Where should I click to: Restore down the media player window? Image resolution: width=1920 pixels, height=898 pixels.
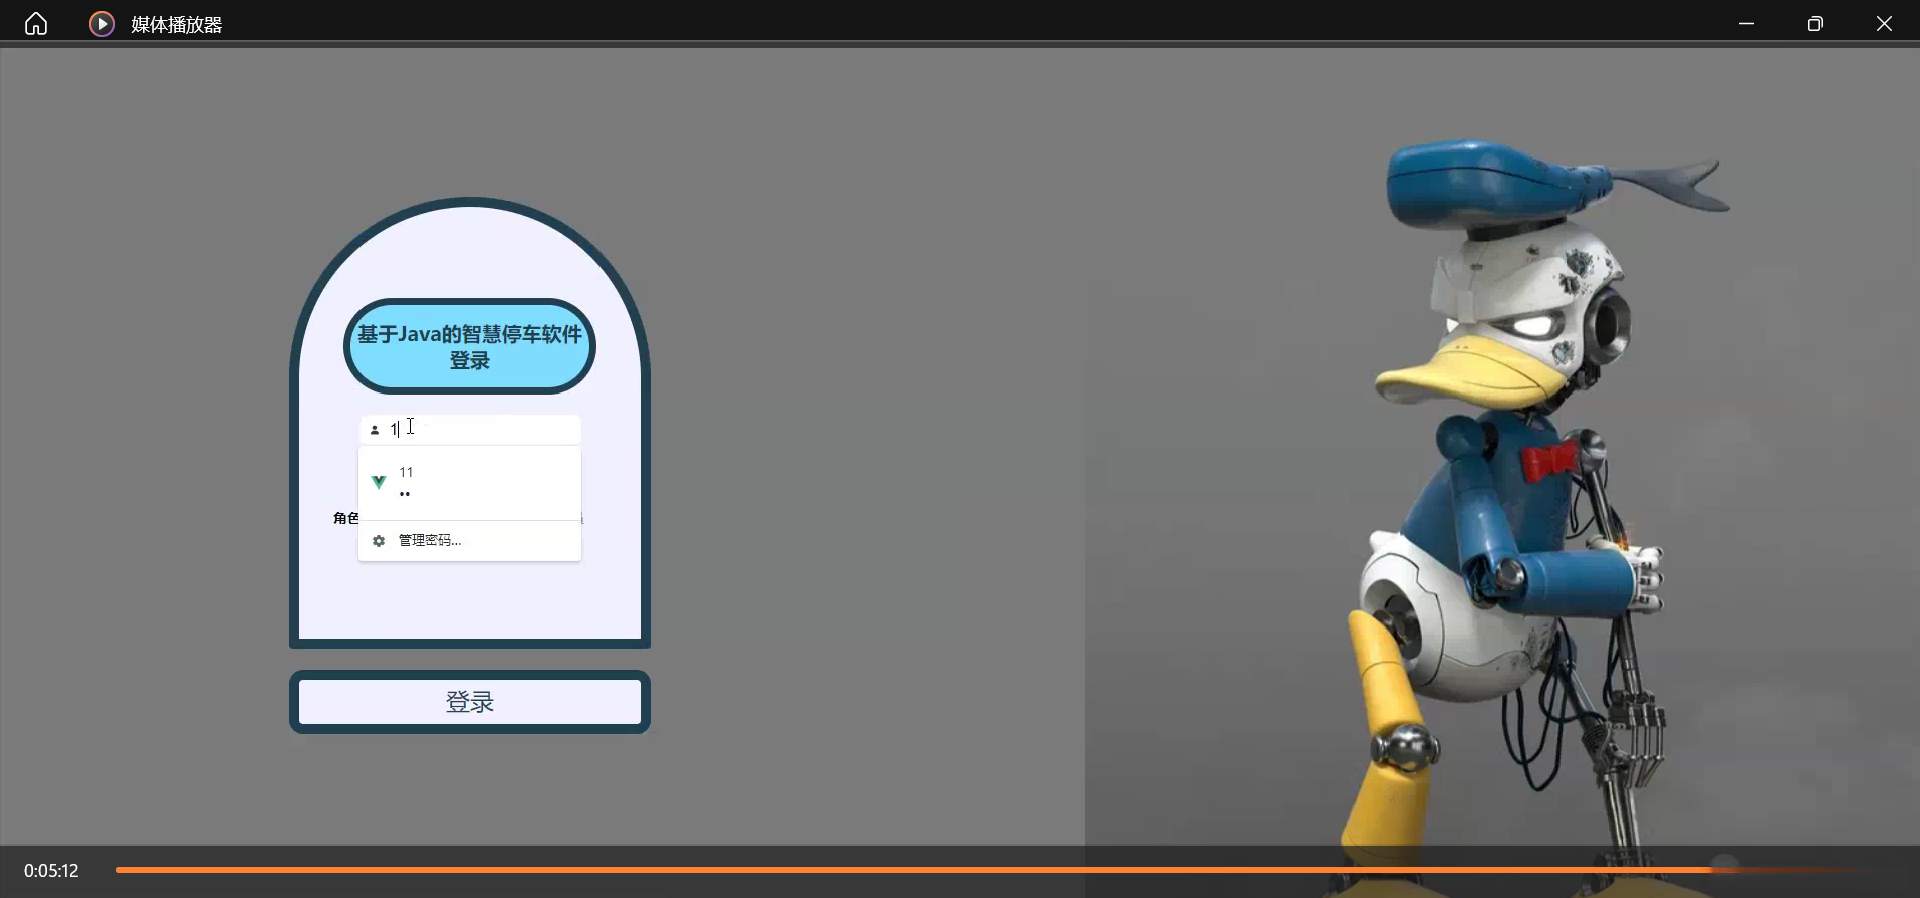1815,23
